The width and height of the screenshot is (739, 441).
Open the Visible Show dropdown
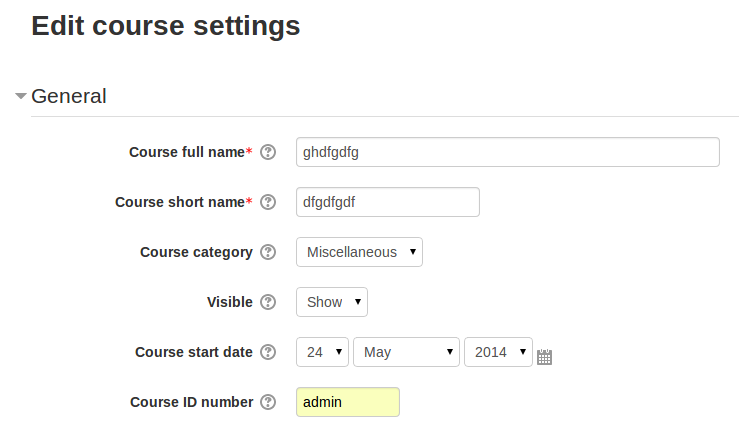tap(332, 302)
